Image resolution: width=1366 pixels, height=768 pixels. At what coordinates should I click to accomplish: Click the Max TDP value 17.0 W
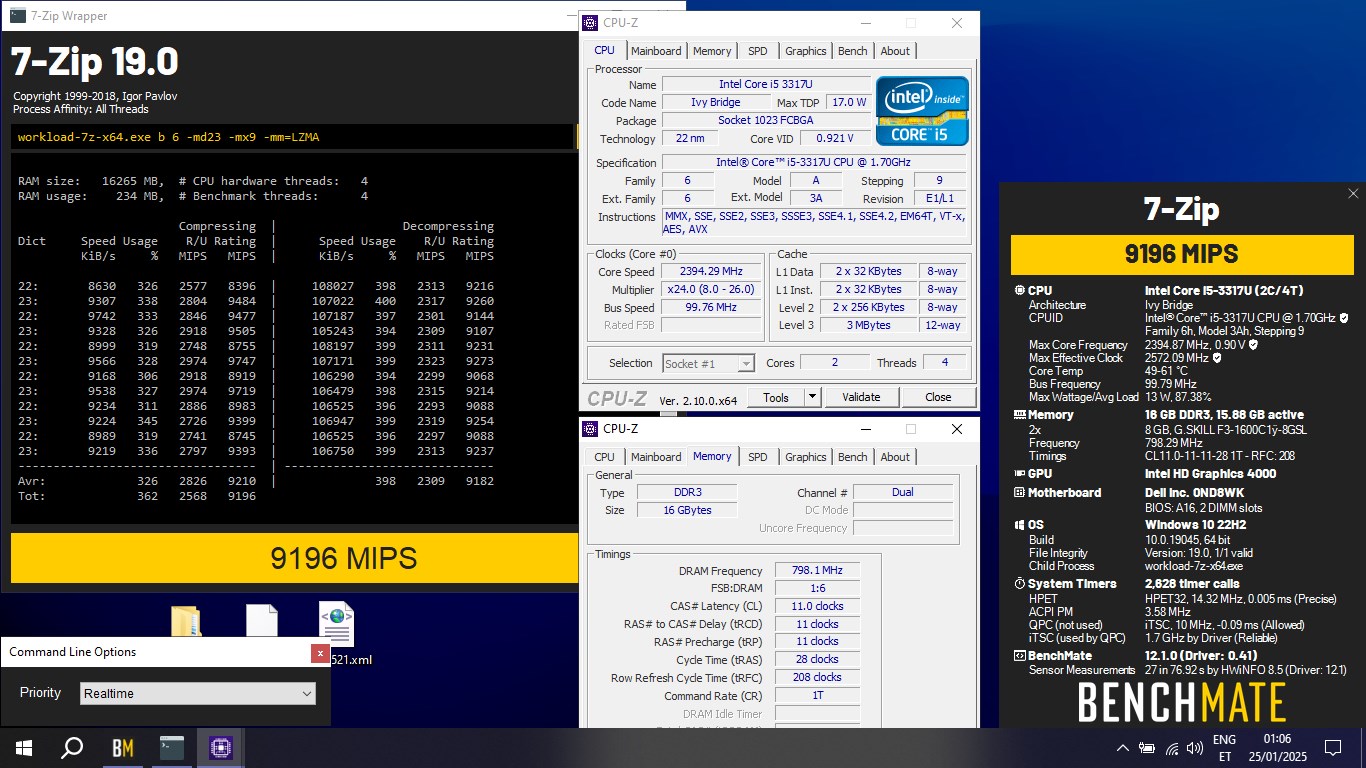point(849,102)
